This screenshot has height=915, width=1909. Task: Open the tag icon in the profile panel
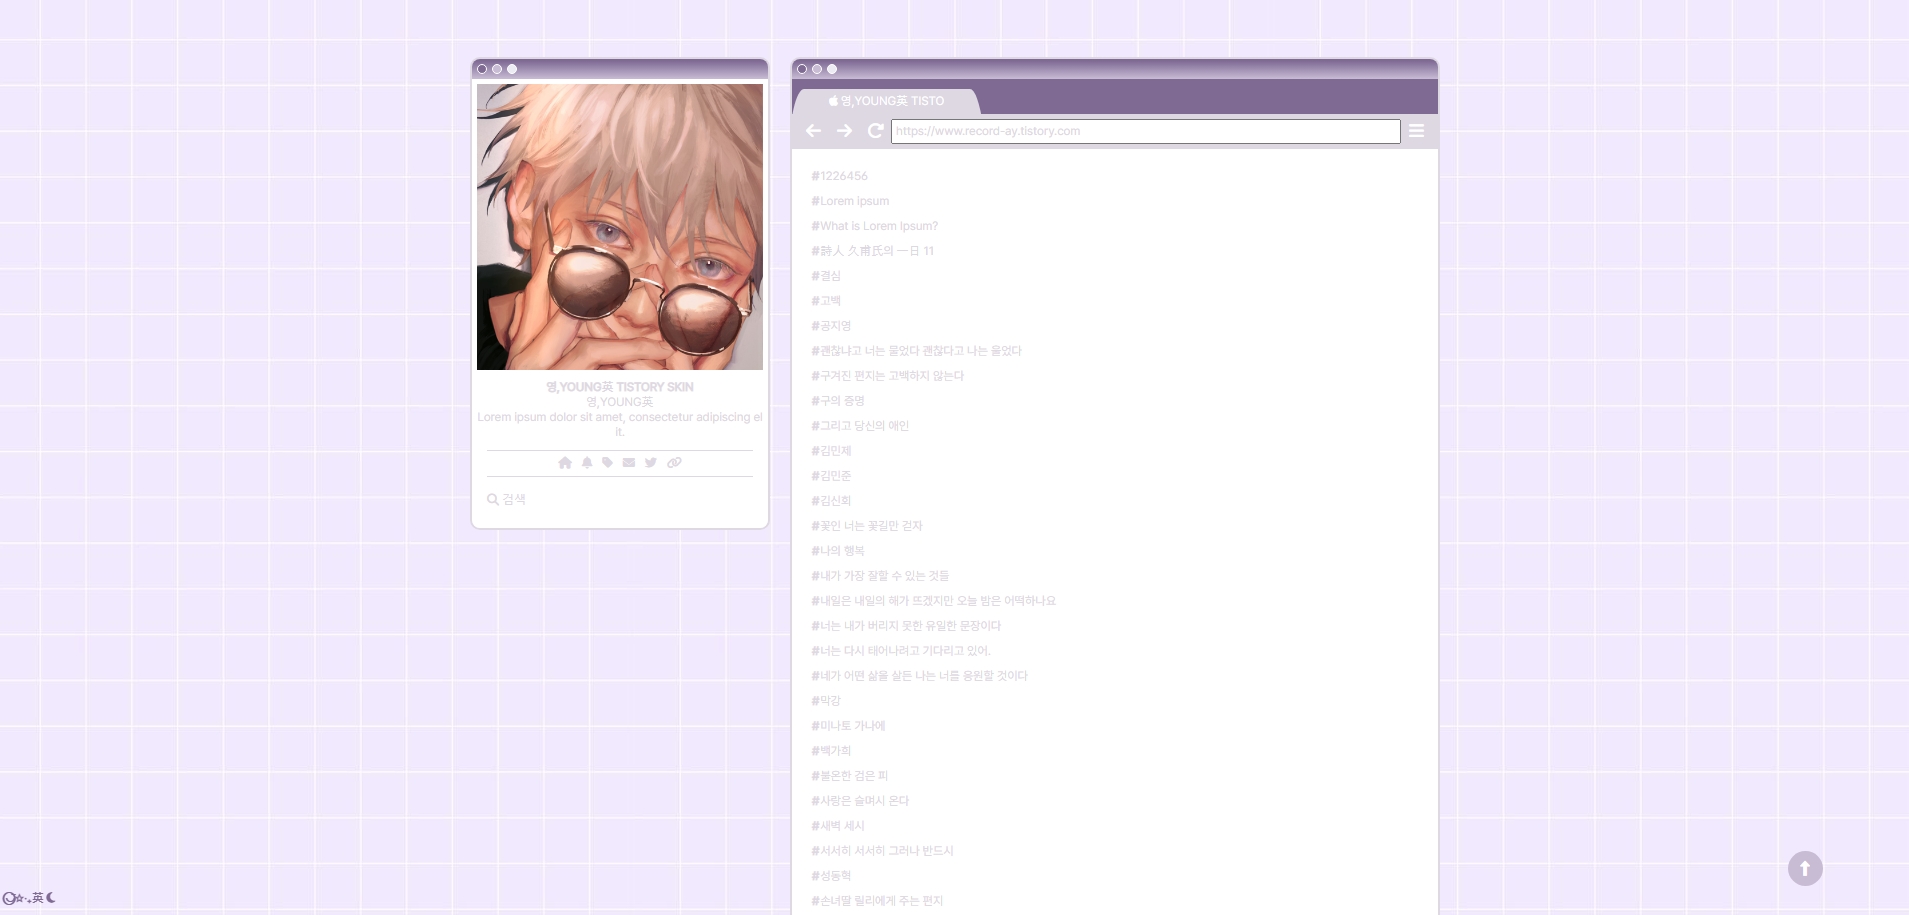click(607, 462)
